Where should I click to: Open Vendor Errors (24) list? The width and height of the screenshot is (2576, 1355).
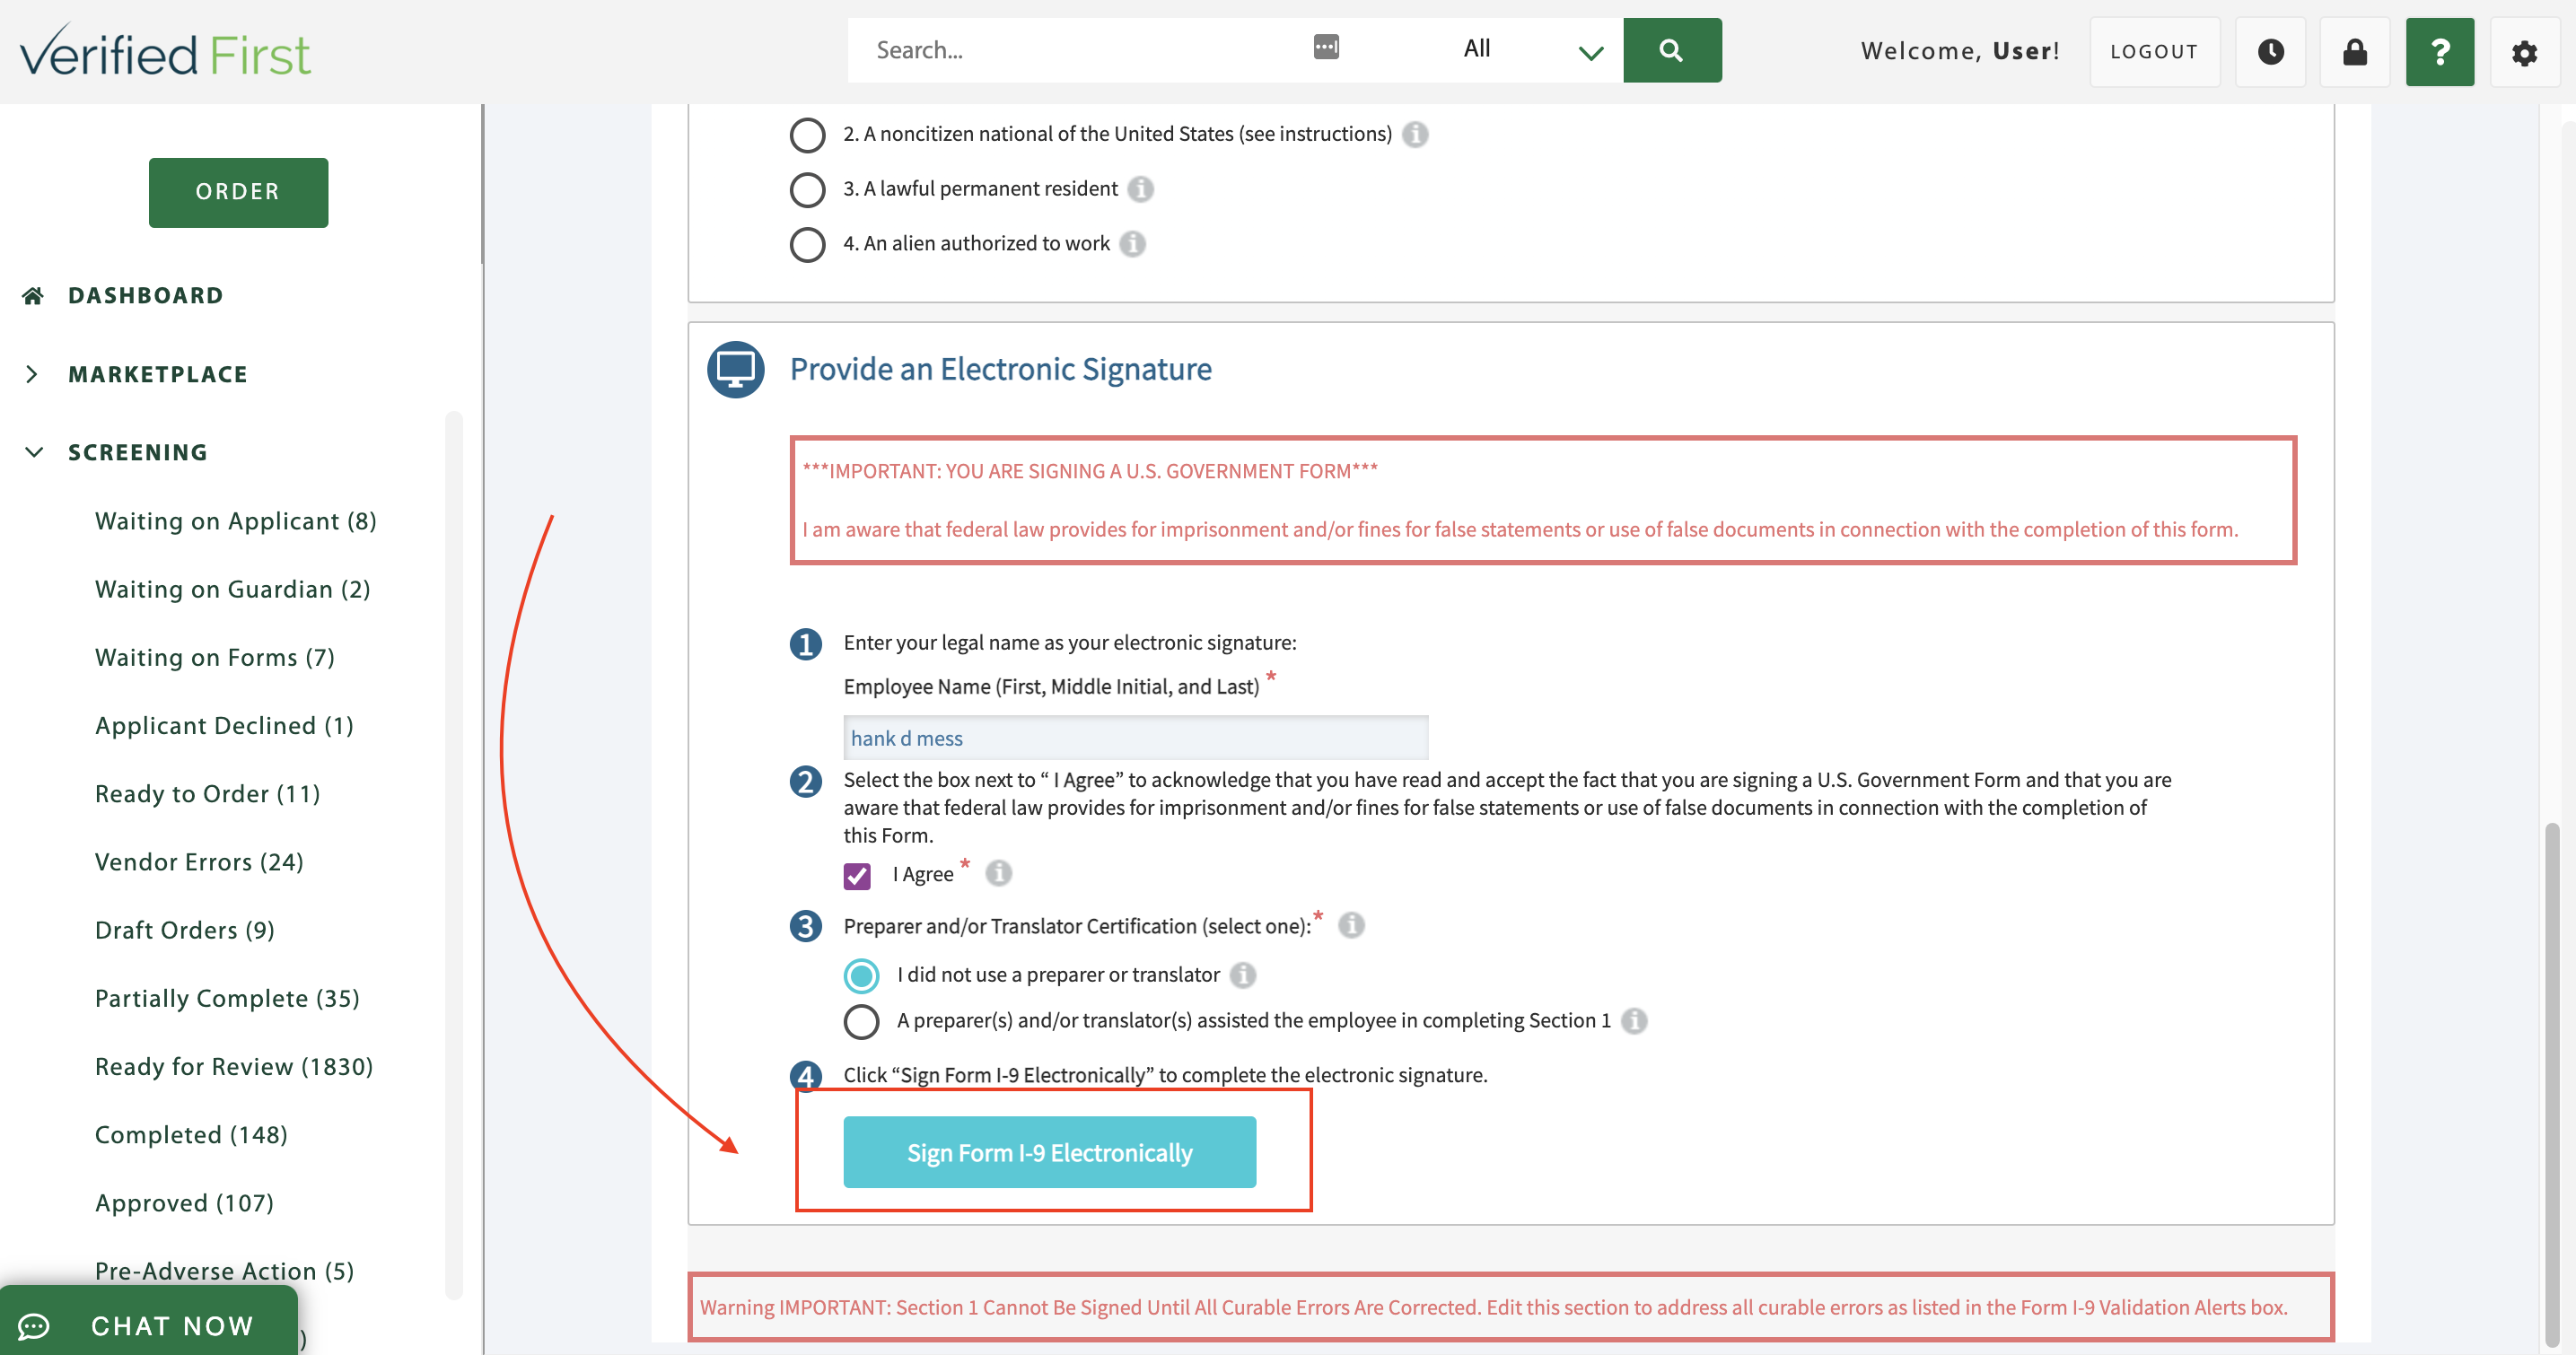(199, 862)
